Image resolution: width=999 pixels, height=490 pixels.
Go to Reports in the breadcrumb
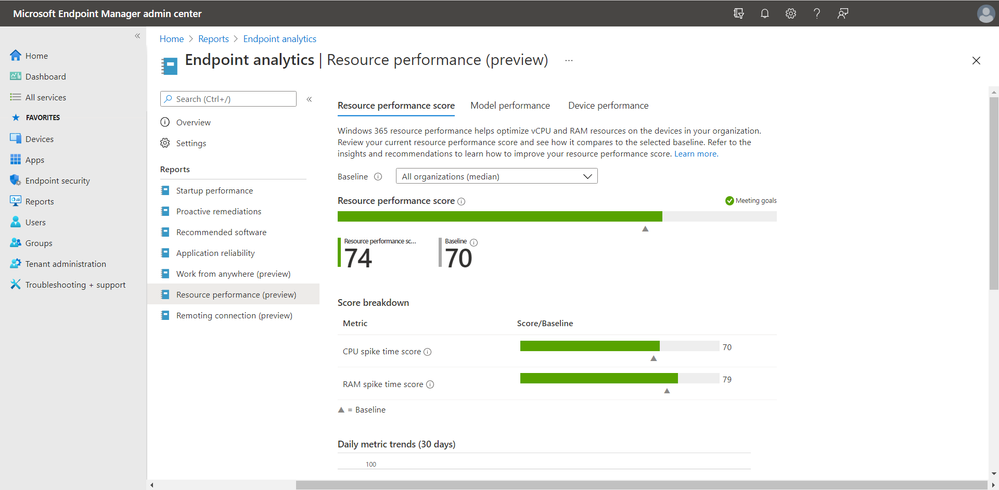213,39
